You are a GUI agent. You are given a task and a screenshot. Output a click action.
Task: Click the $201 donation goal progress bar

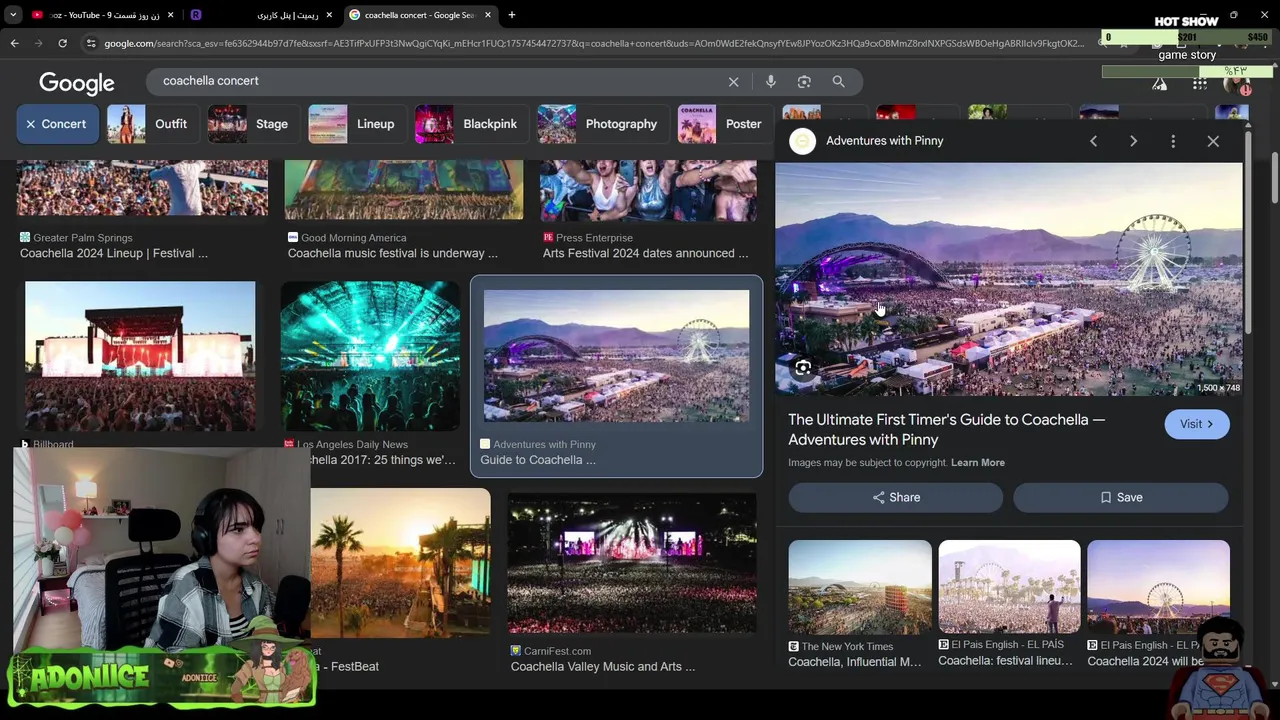(1187, 37)
